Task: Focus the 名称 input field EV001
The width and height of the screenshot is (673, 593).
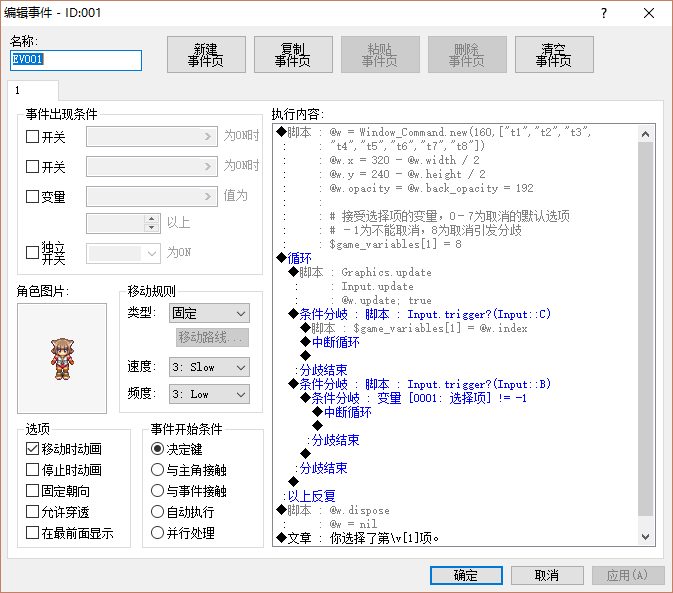Action: pyautogui.click(x=76, y=60)
